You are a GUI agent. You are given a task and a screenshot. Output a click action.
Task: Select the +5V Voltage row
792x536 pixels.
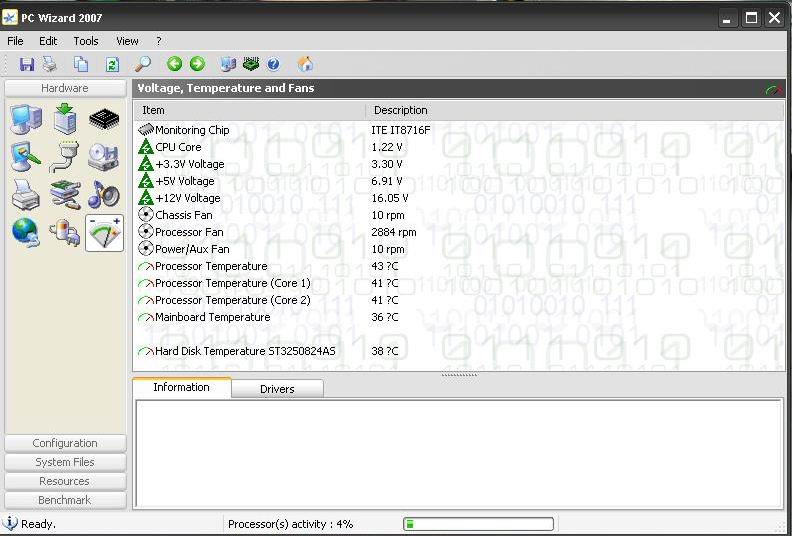click(459, 181)
